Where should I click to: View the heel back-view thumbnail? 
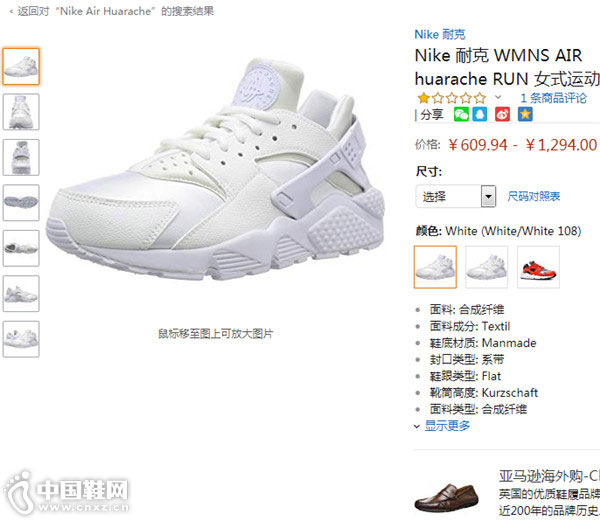pos(21,157)
